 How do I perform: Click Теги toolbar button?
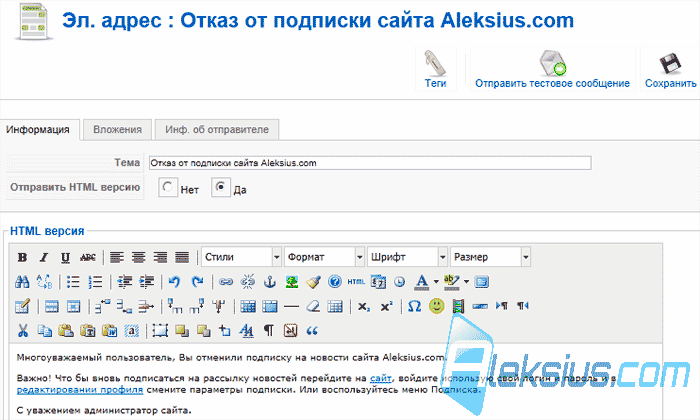[435, 69]
